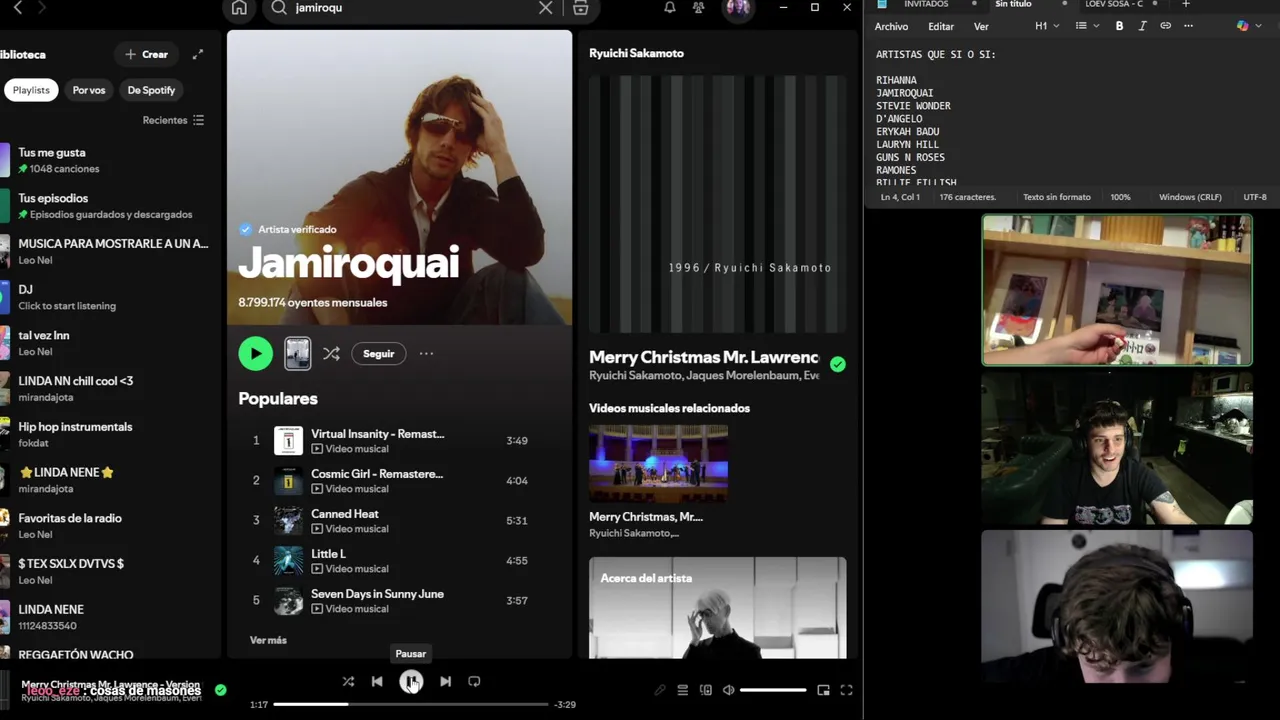Open the Recientes sort dropdown

point(173,120)
